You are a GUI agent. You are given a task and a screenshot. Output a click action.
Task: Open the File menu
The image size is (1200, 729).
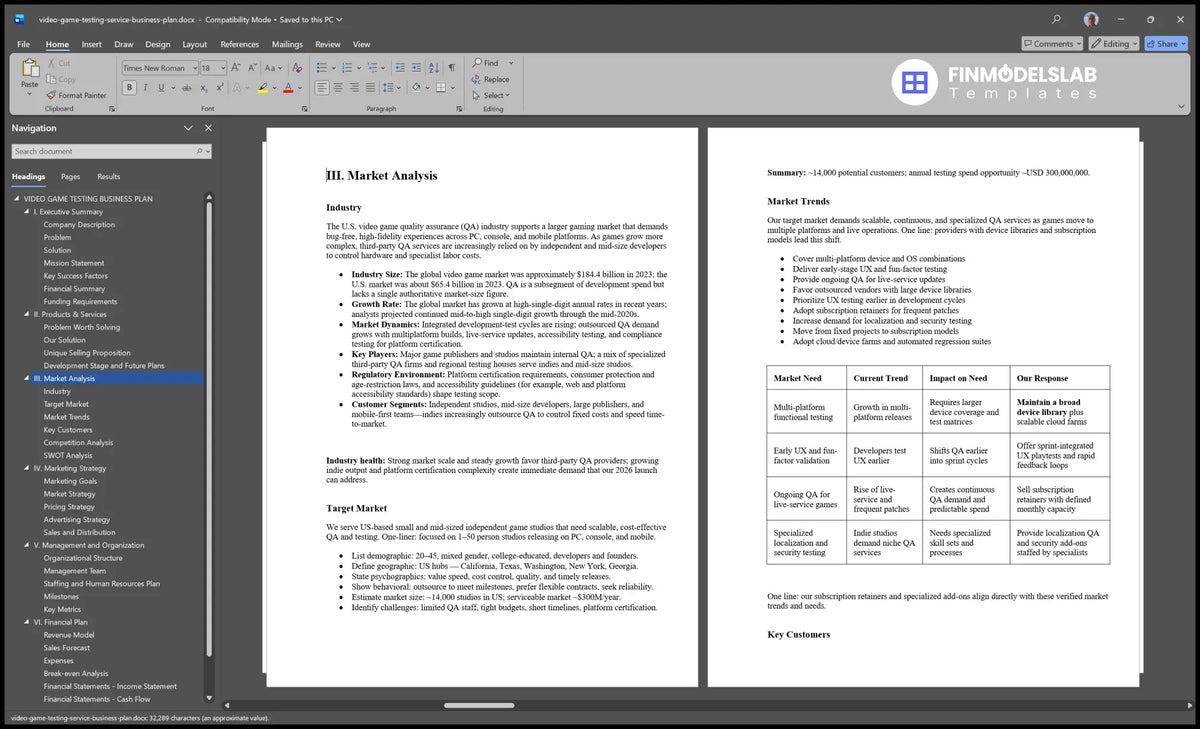pos(23,44)
